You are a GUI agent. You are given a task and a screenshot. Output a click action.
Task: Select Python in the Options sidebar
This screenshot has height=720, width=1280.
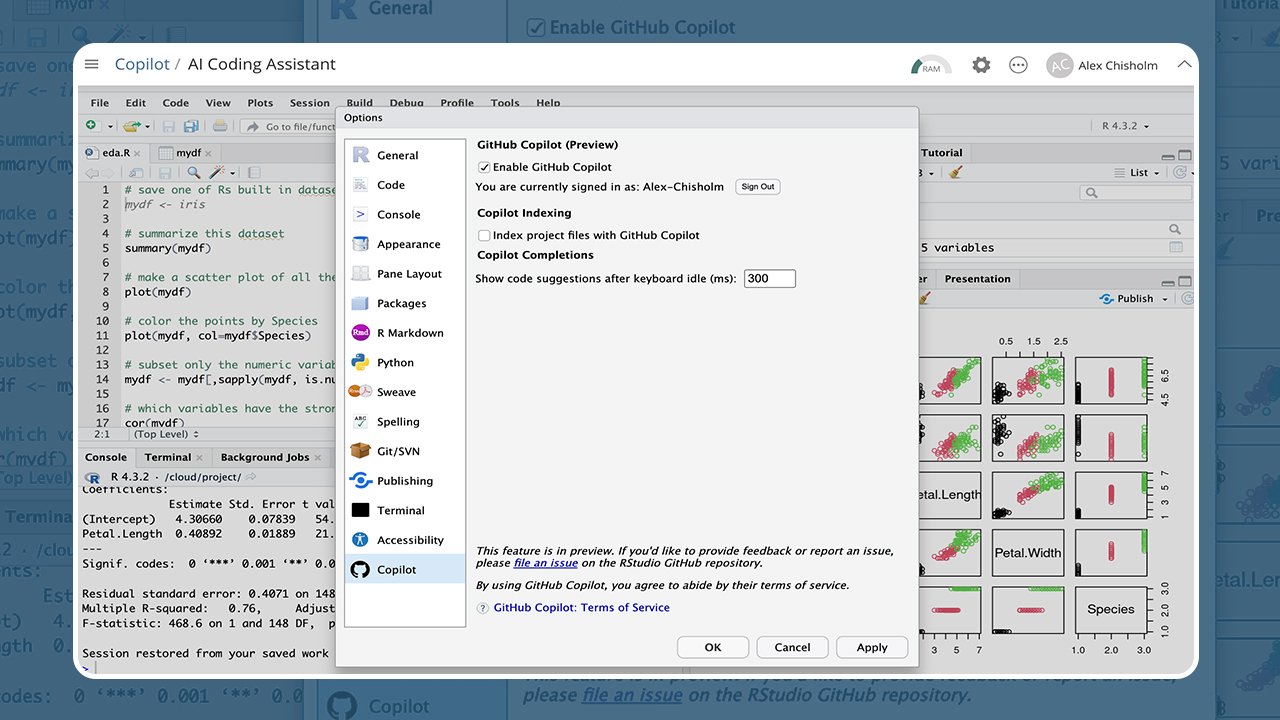tap(395, 363)
